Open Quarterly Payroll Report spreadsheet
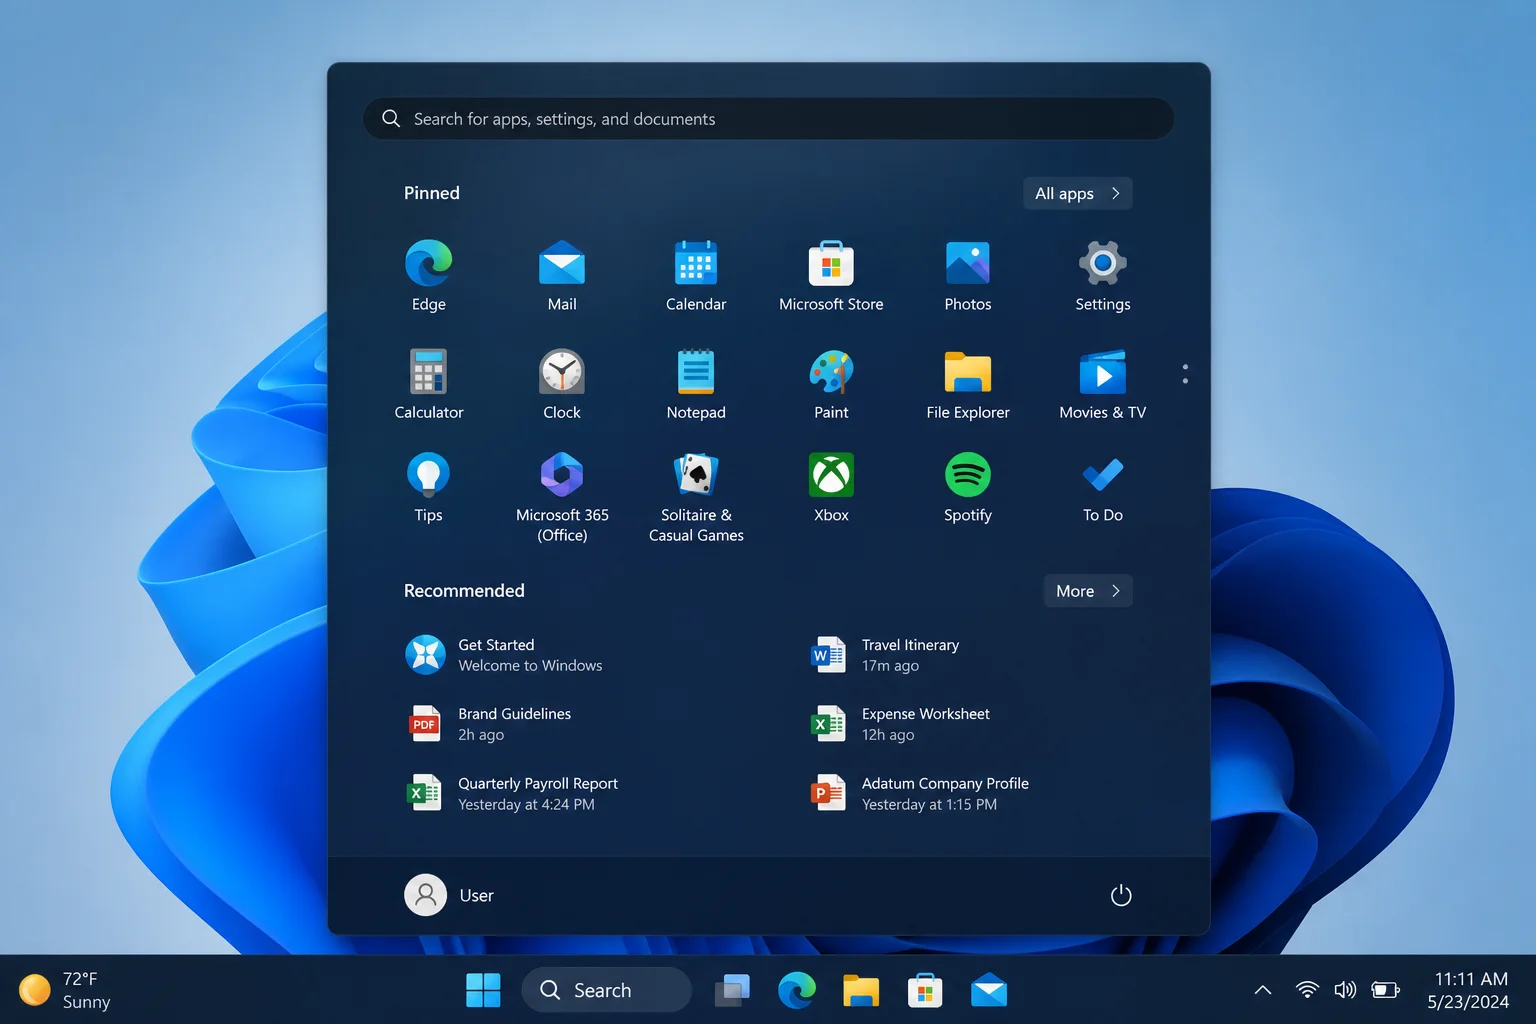This screenshot has width=1536, height=1024. click(x=512, y=794)
